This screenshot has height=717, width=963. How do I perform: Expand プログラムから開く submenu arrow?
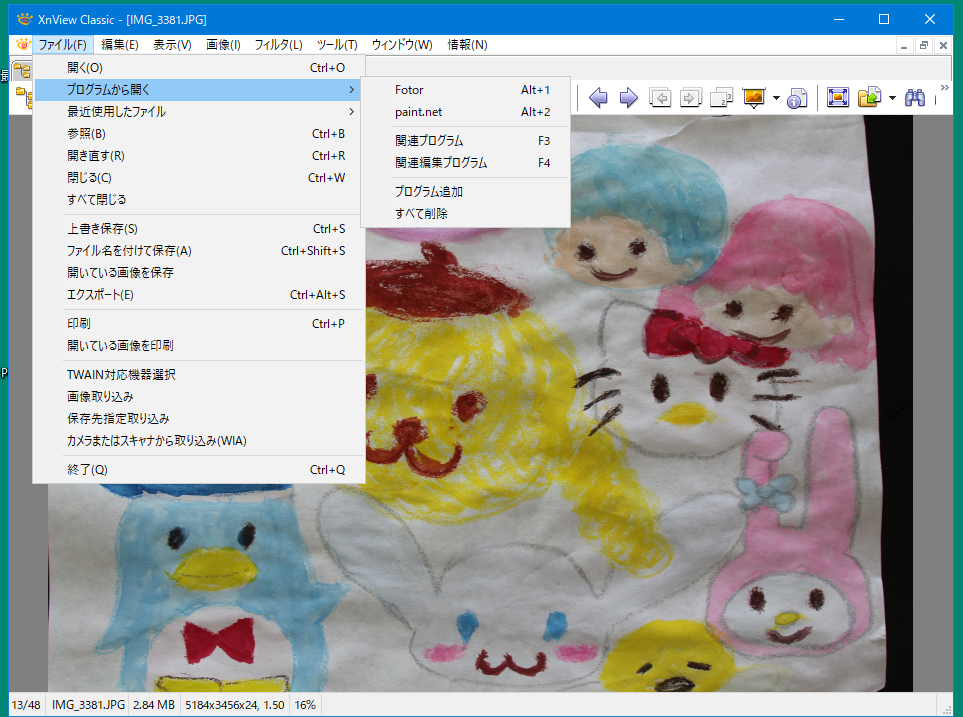click(x=351, y=90)
